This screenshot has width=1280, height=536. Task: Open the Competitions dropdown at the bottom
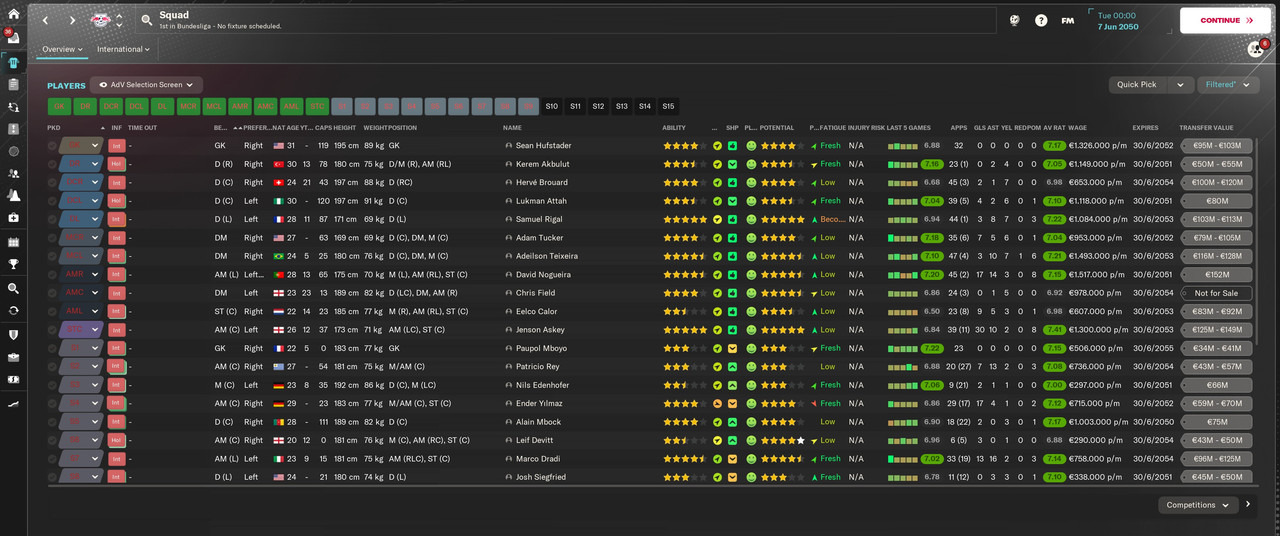(x=1198, y=505)
